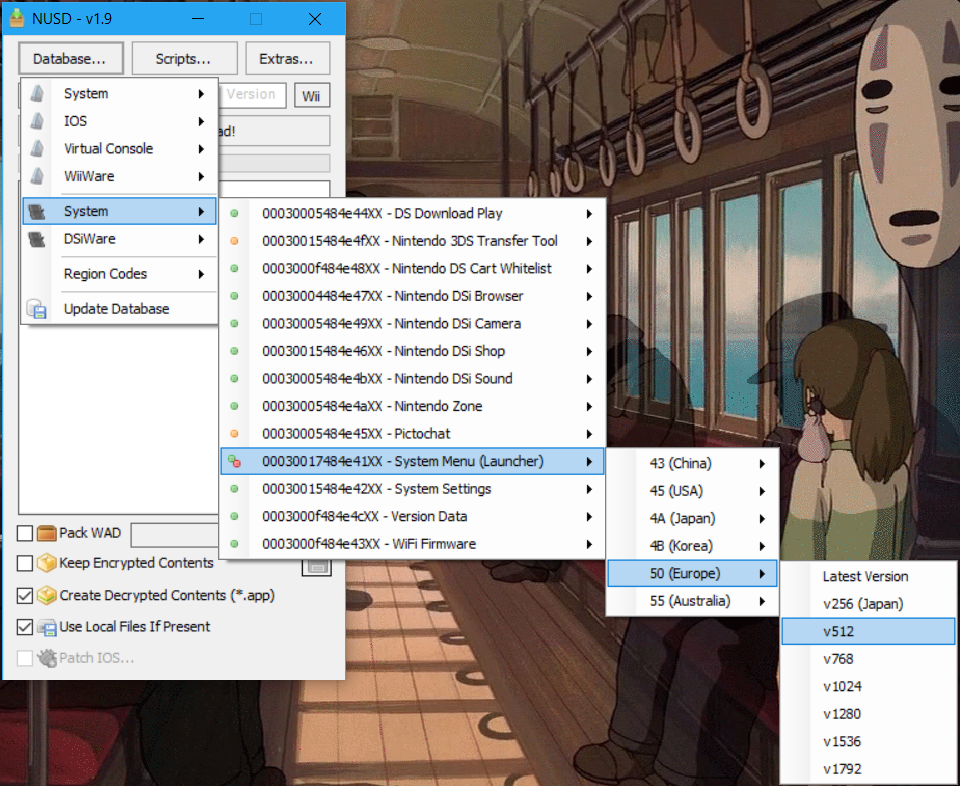Click the Wii console icon next to System
Viewport: 960px width, 786px height.
37,94
